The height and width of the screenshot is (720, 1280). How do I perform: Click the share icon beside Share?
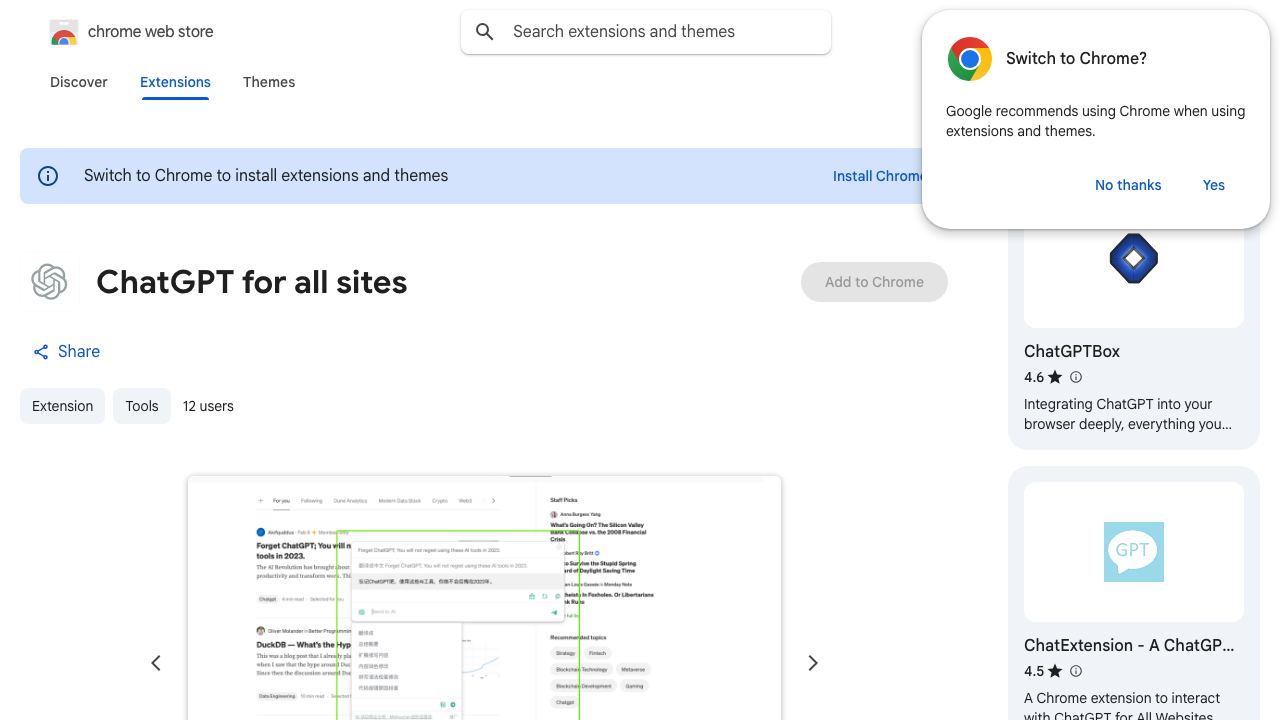tap(41, 352)
